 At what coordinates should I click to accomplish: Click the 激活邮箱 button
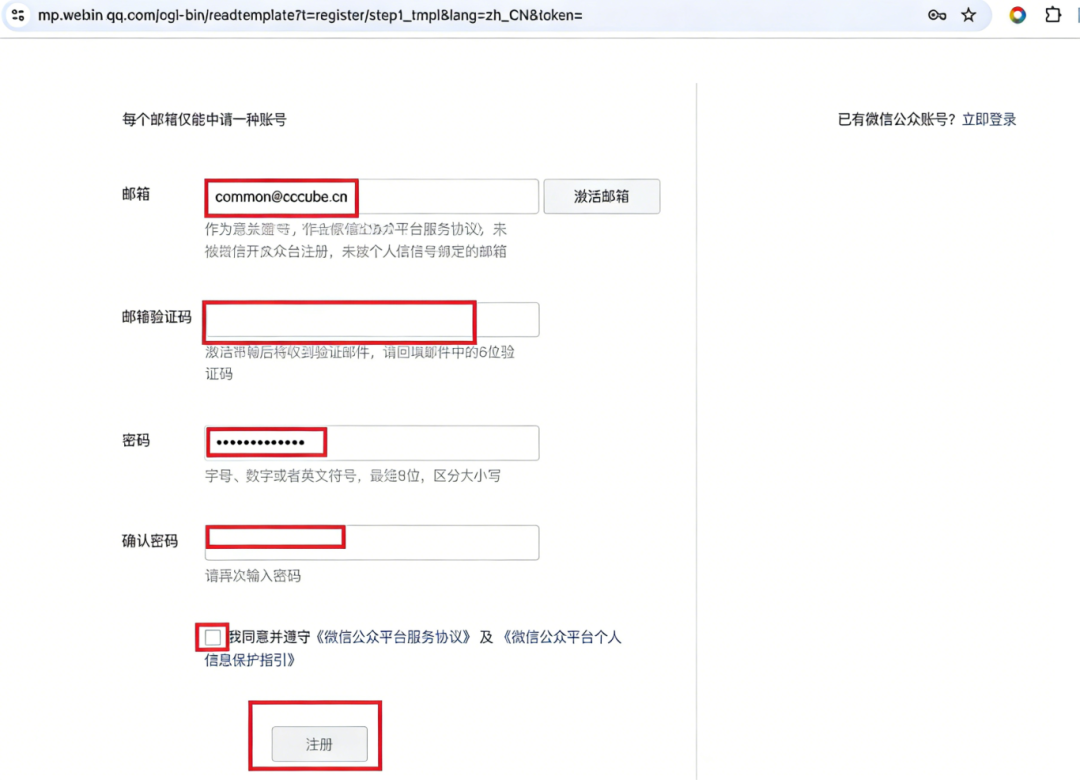click(601, 196)
